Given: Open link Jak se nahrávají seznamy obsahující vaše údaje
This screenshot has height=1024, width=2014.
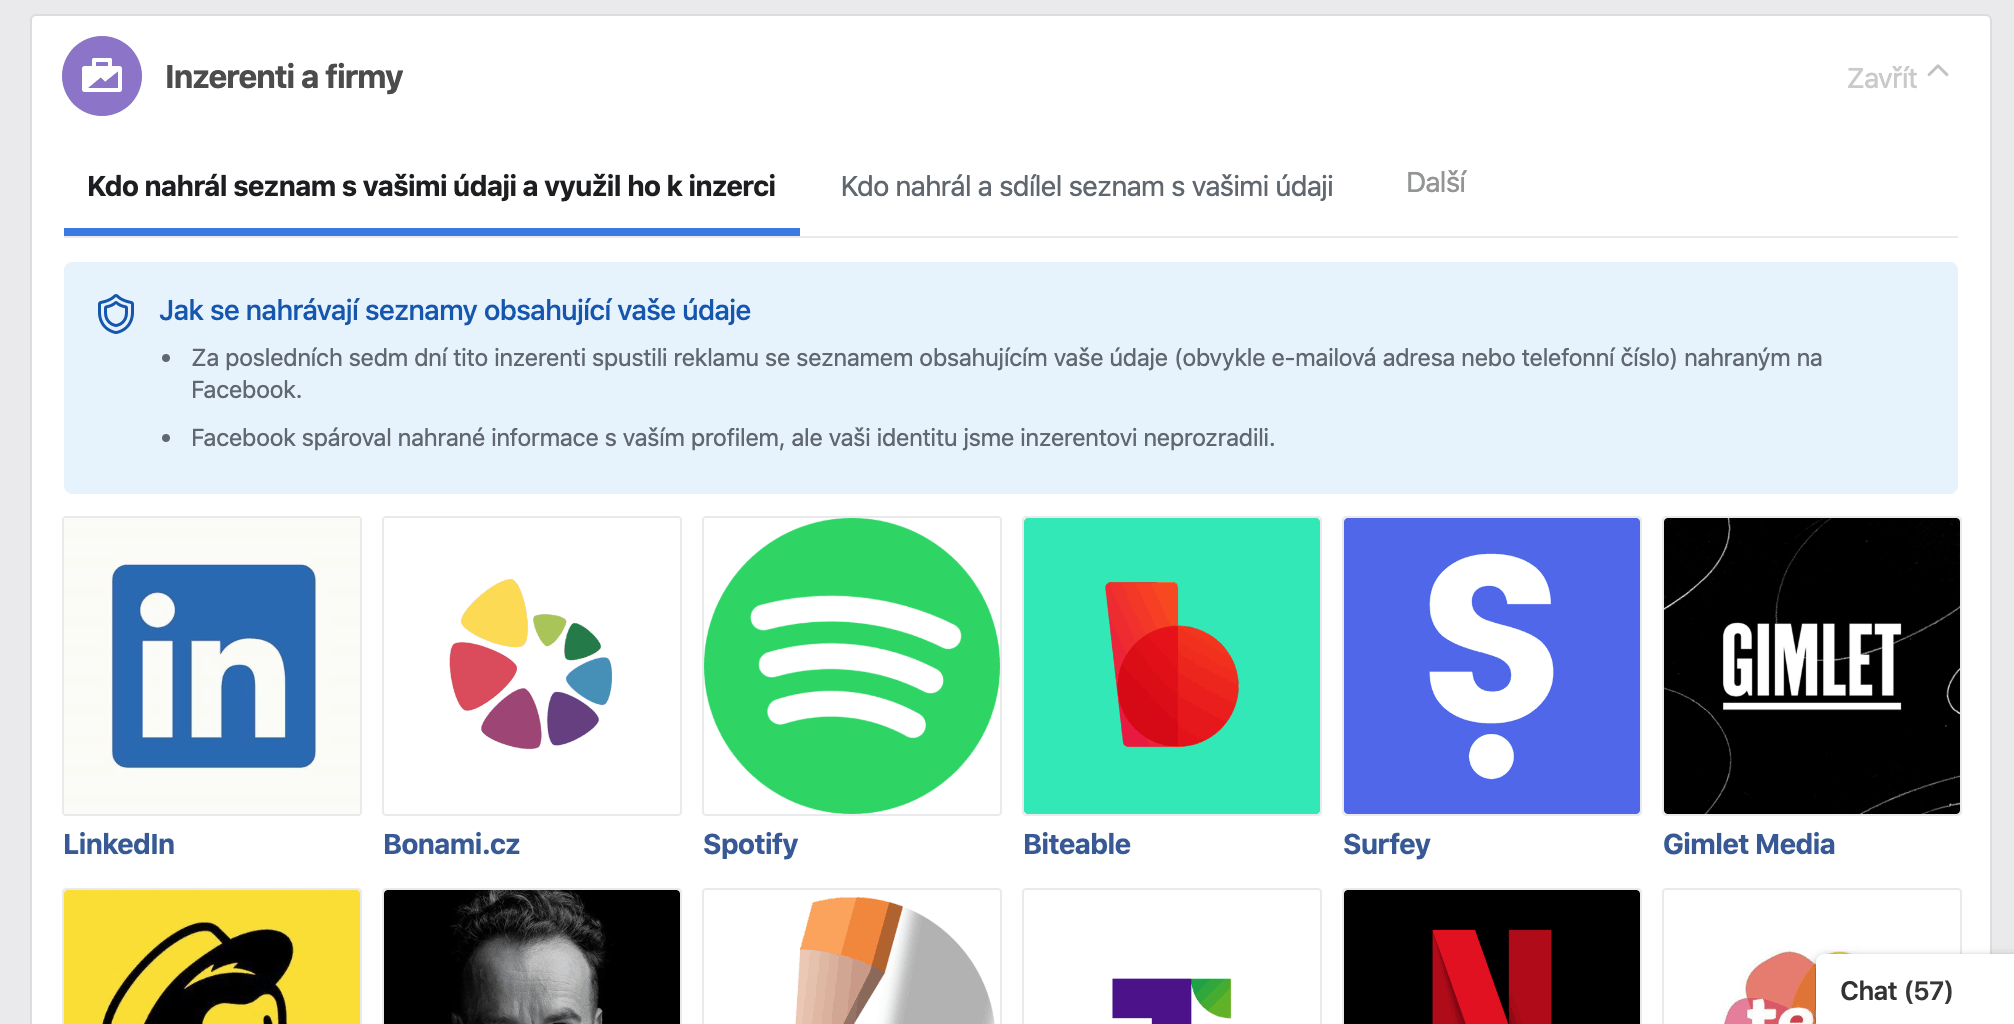Looking at the screenshot, I should (455, 311).
